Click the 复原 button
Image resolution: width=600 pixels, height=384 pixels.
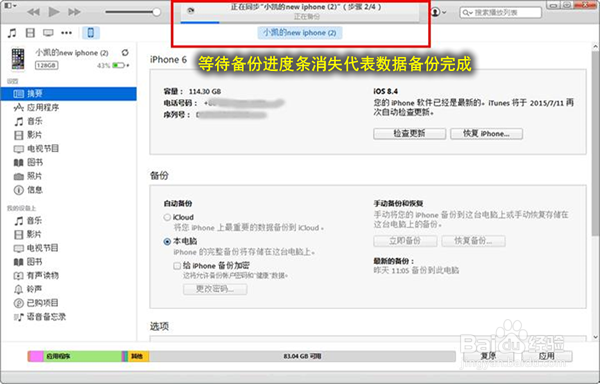488,356
